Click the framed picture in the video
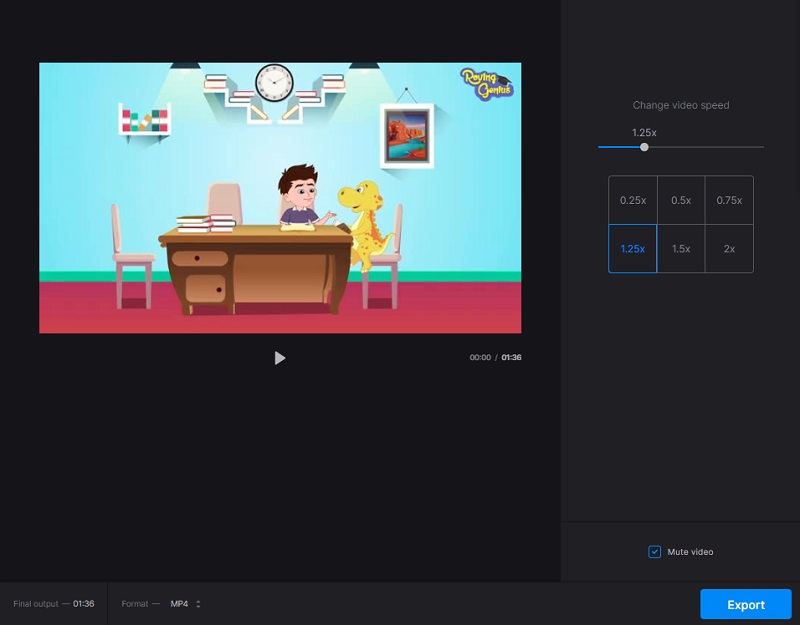Viewport: 800px width, 625px height. click(x=406, y=135)
